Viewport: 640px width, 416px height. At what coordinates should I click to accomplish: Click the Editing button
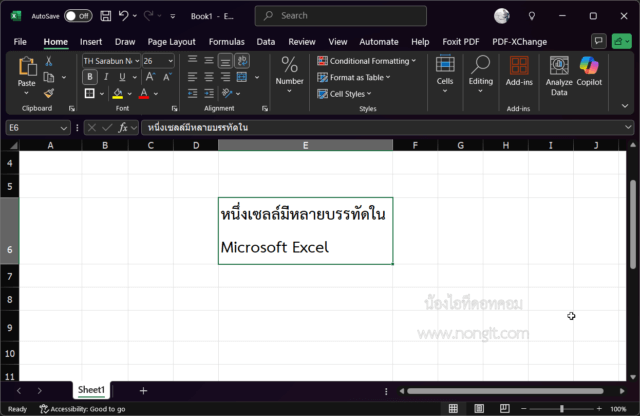click(480, 74)
